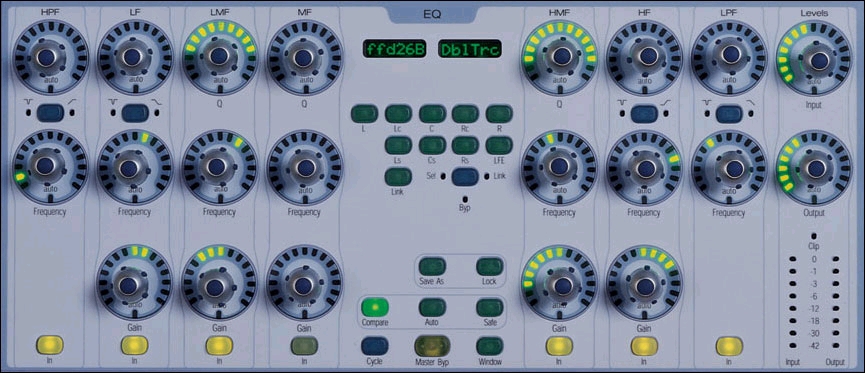Select the Cs channel button
Viewport: 865px width, 373px height.
pyautogui.click(x=432, y=145)
